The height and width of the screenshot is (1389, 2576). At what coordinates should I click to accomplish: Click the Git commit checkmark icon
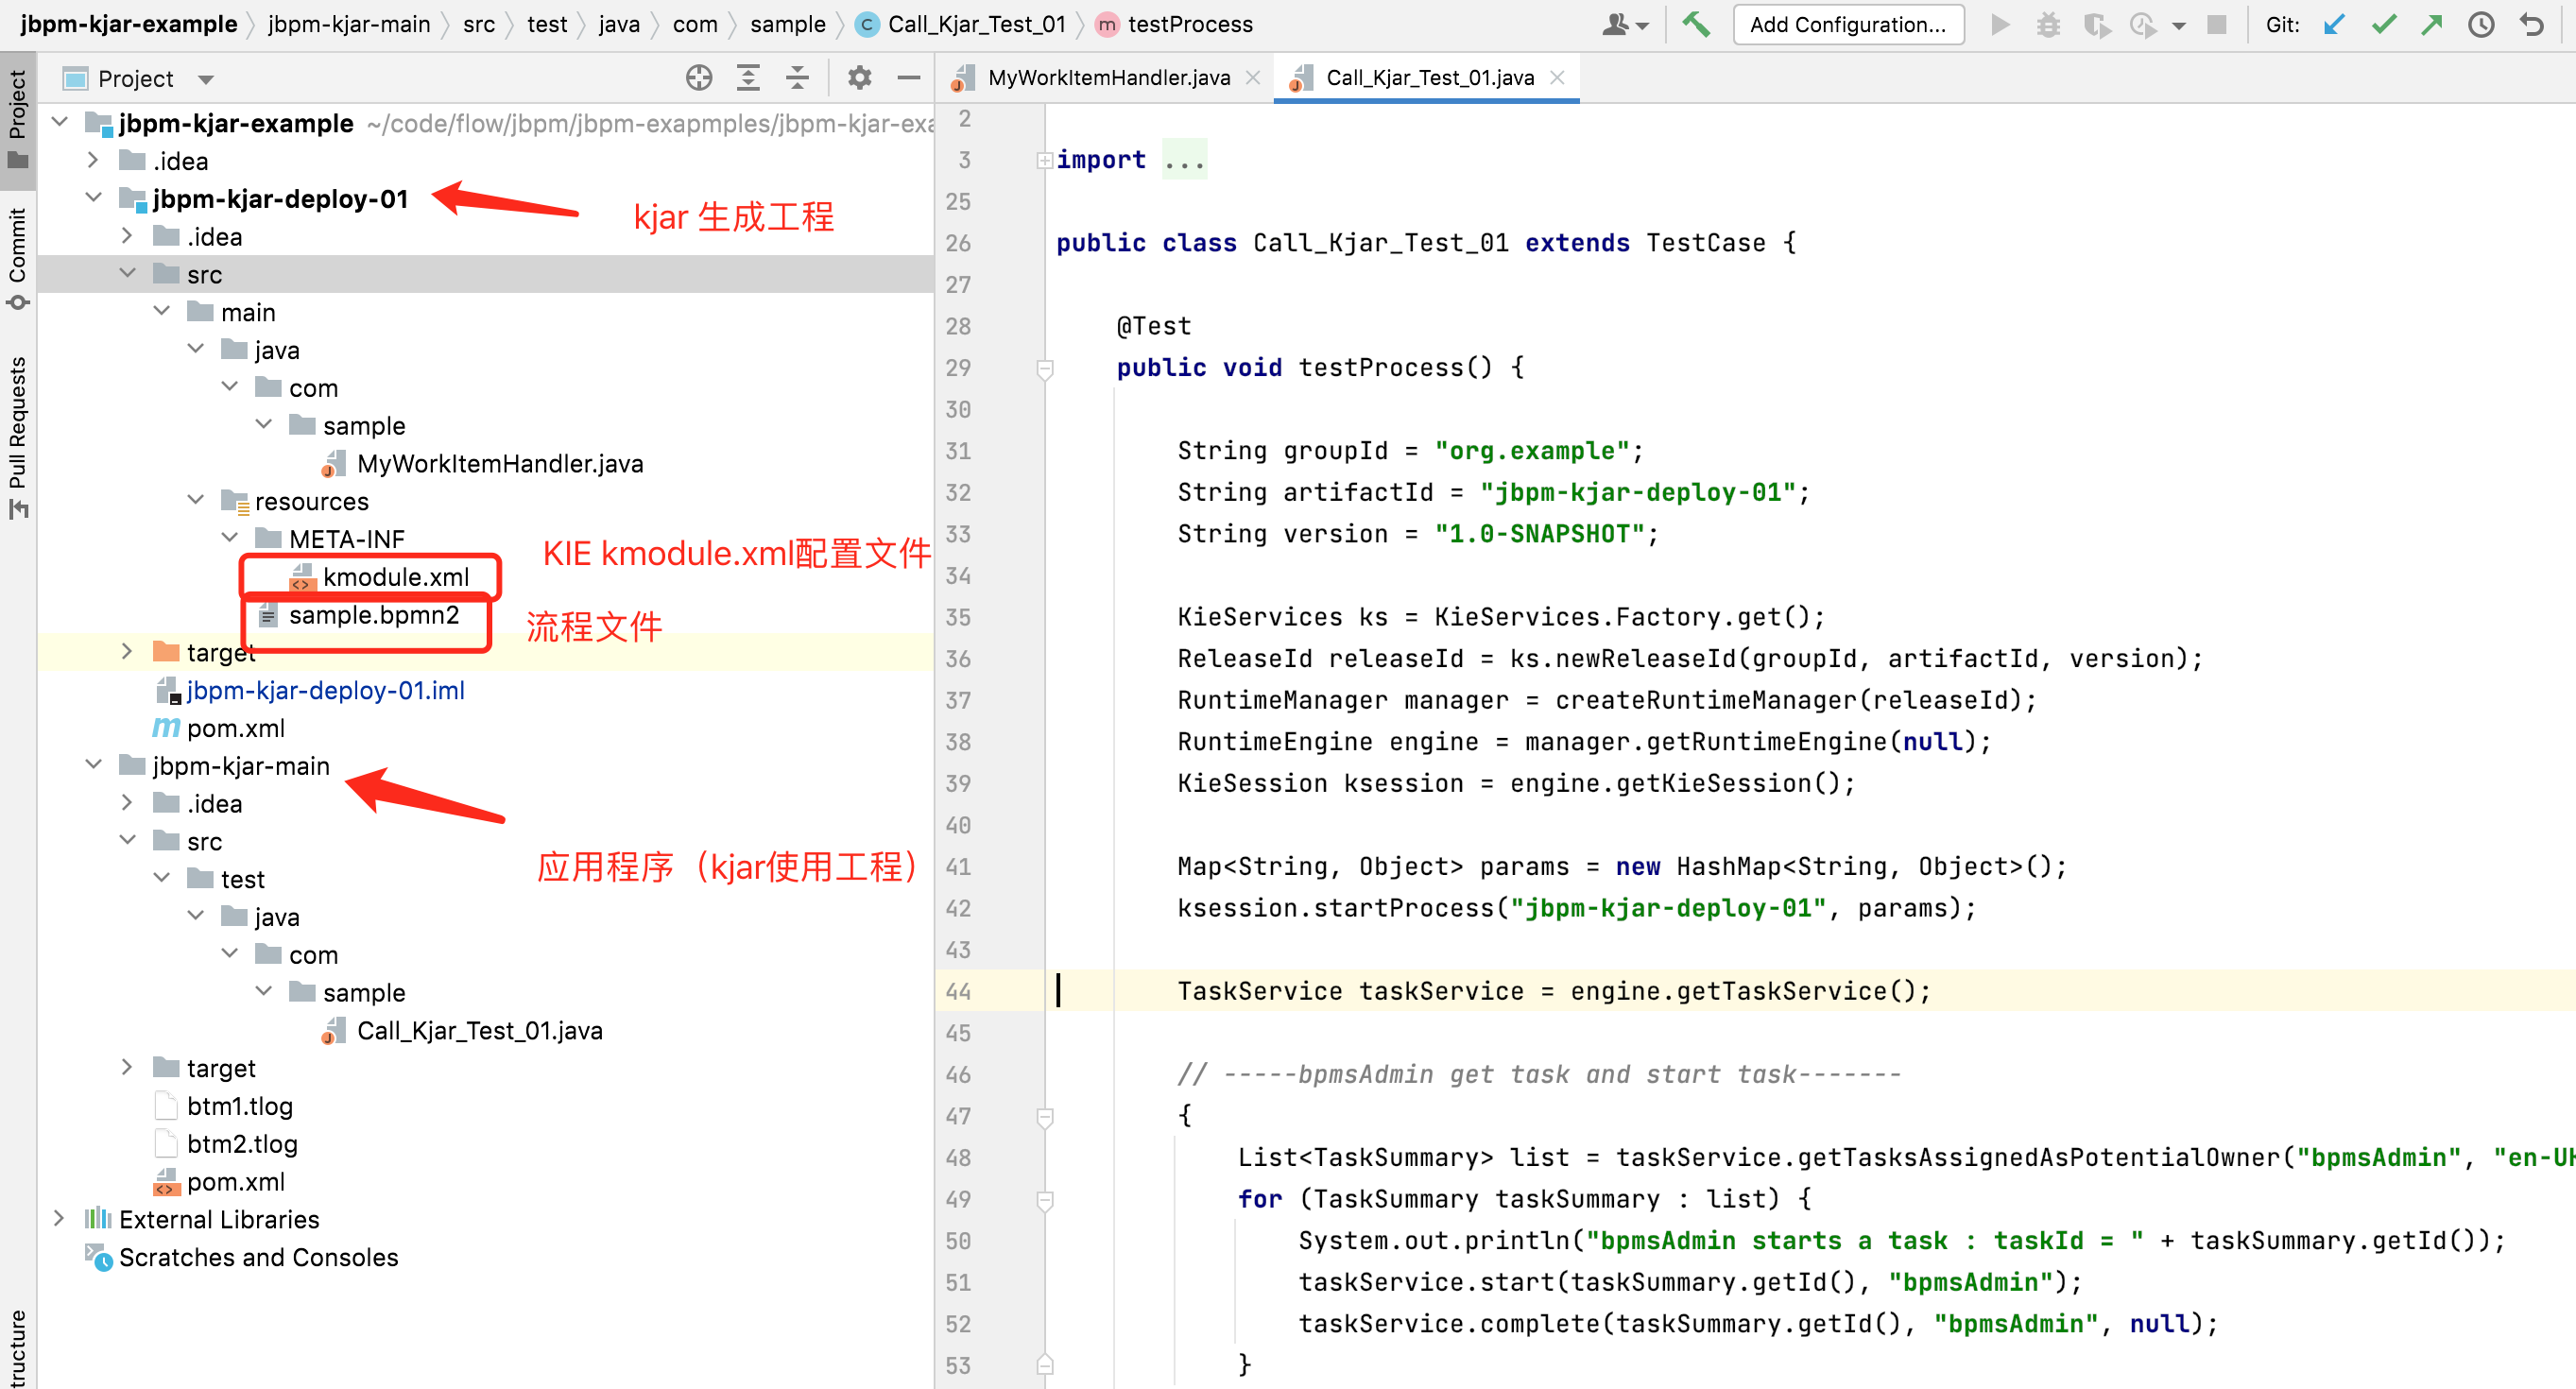tap(2383, 24)
